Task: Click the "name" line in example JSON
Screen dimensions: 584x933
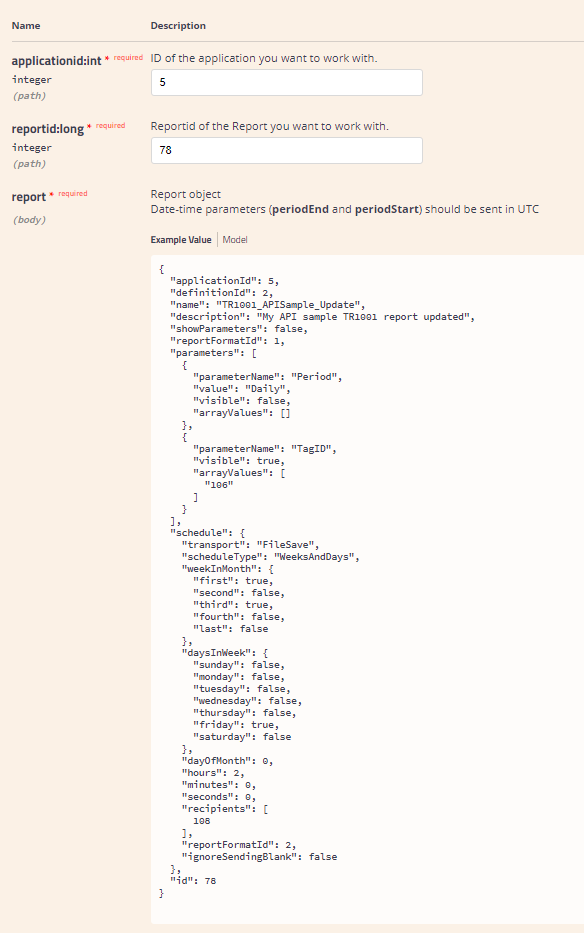Action: [268, 305]
